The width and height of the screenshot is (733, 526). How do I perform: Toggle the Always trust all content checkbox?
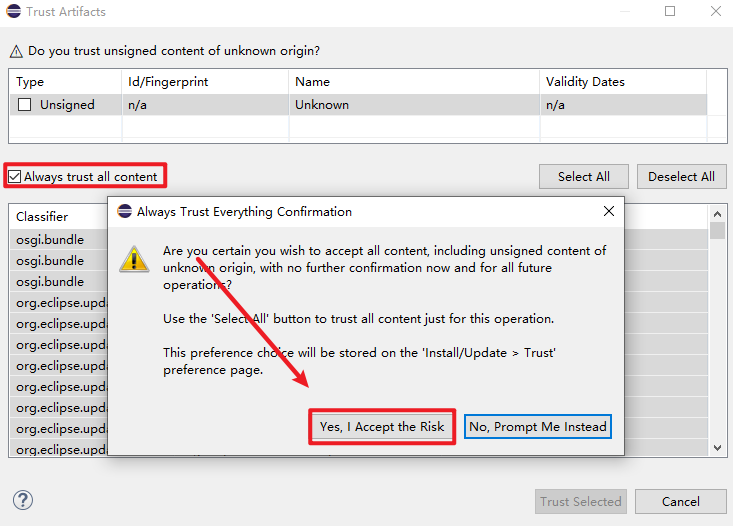point(15,177)
